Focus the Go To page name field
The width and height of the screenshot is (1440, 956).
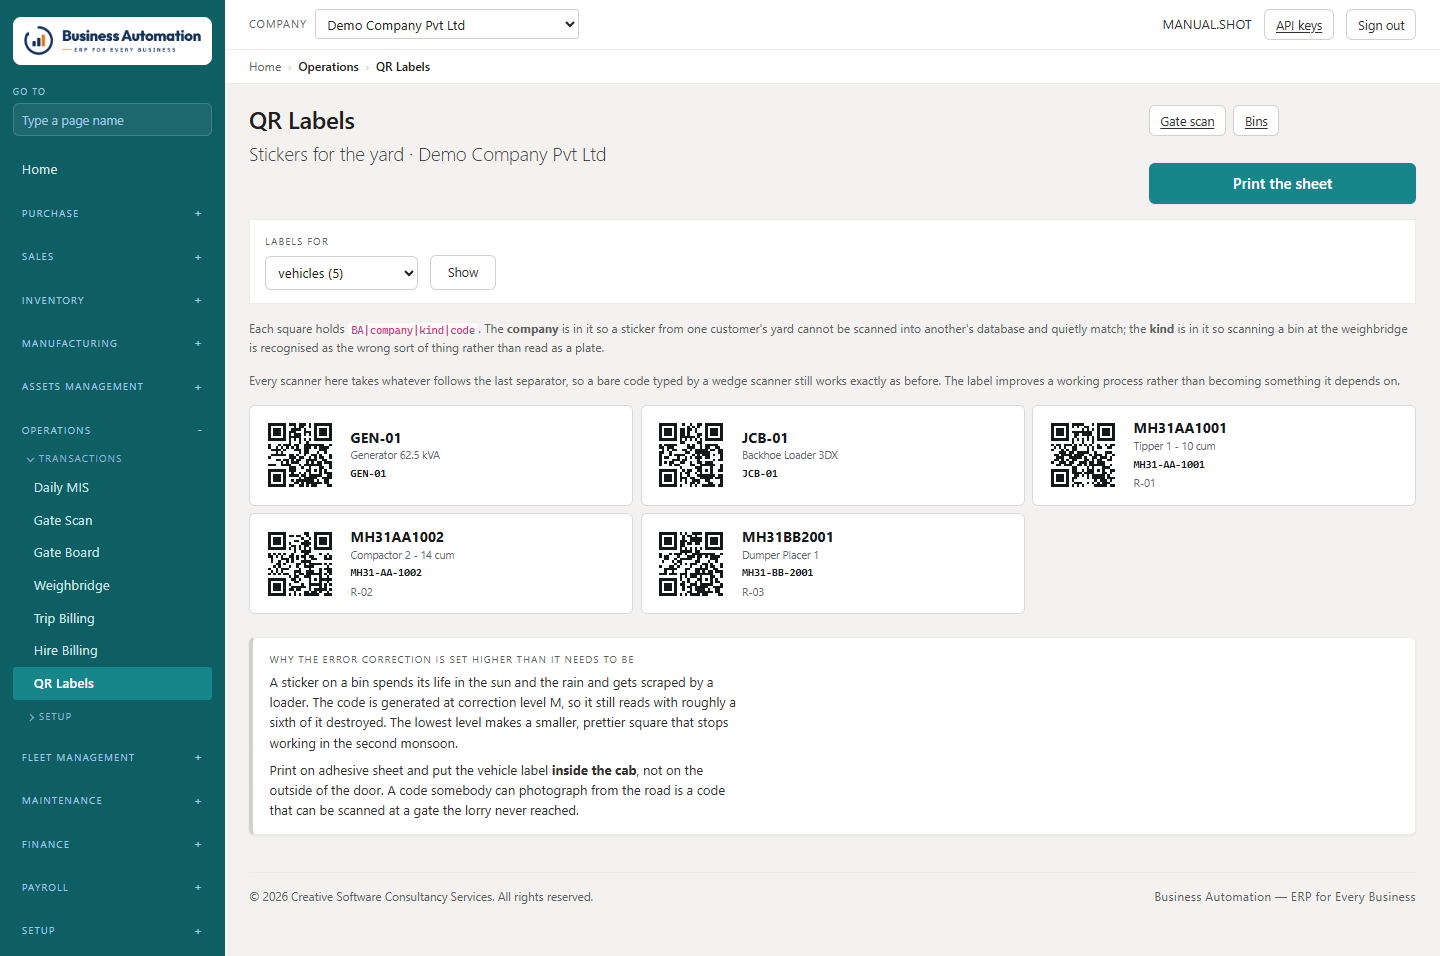(x=112, y=120)
